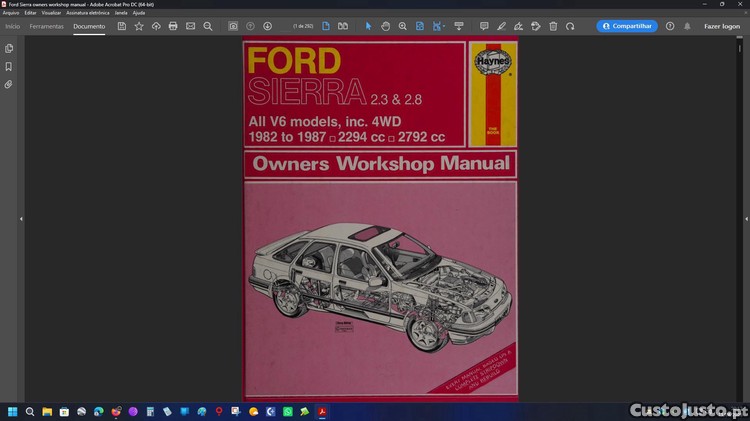Screen dimensions: 750x421
Task: Upload the file with the cloud icon
Action: (156, 26)
